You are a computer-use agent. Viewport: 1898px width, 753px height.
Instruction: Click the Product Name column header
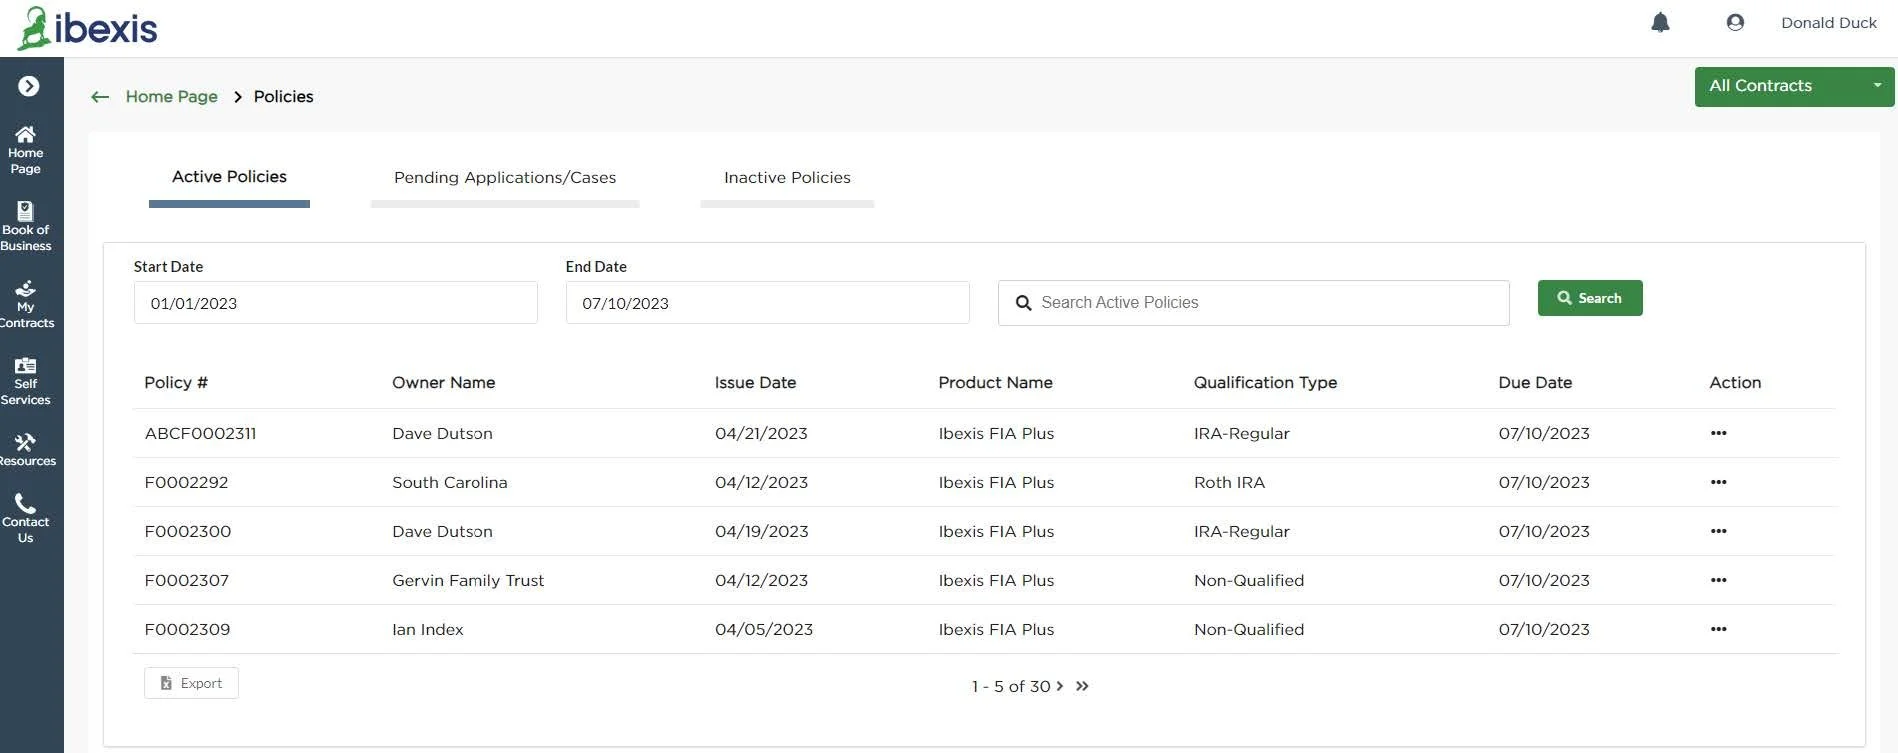click(x=995, y=382)
